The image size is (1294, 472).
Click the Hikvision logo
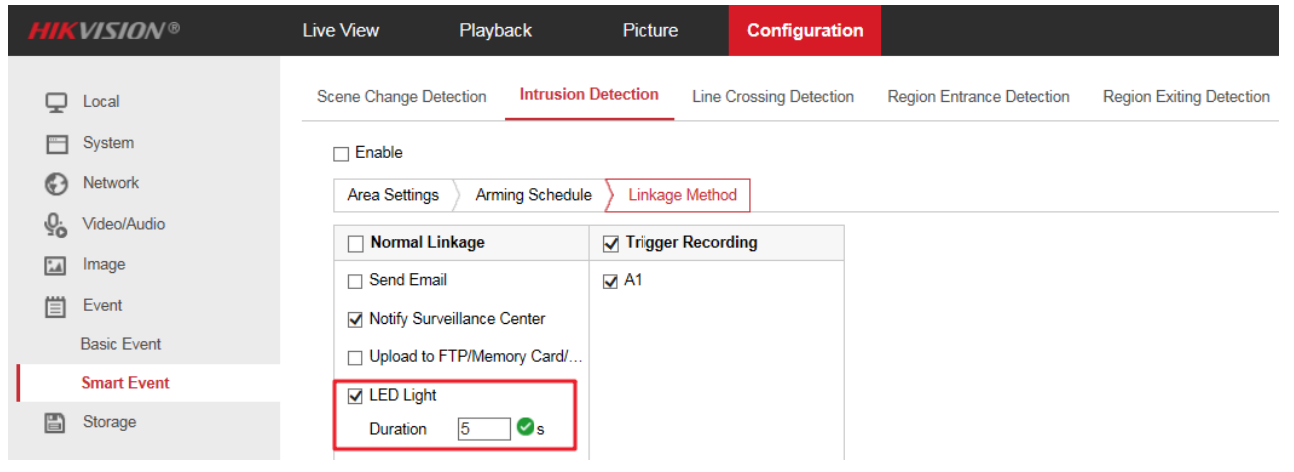pyautogui.click(x=104, y=31)
